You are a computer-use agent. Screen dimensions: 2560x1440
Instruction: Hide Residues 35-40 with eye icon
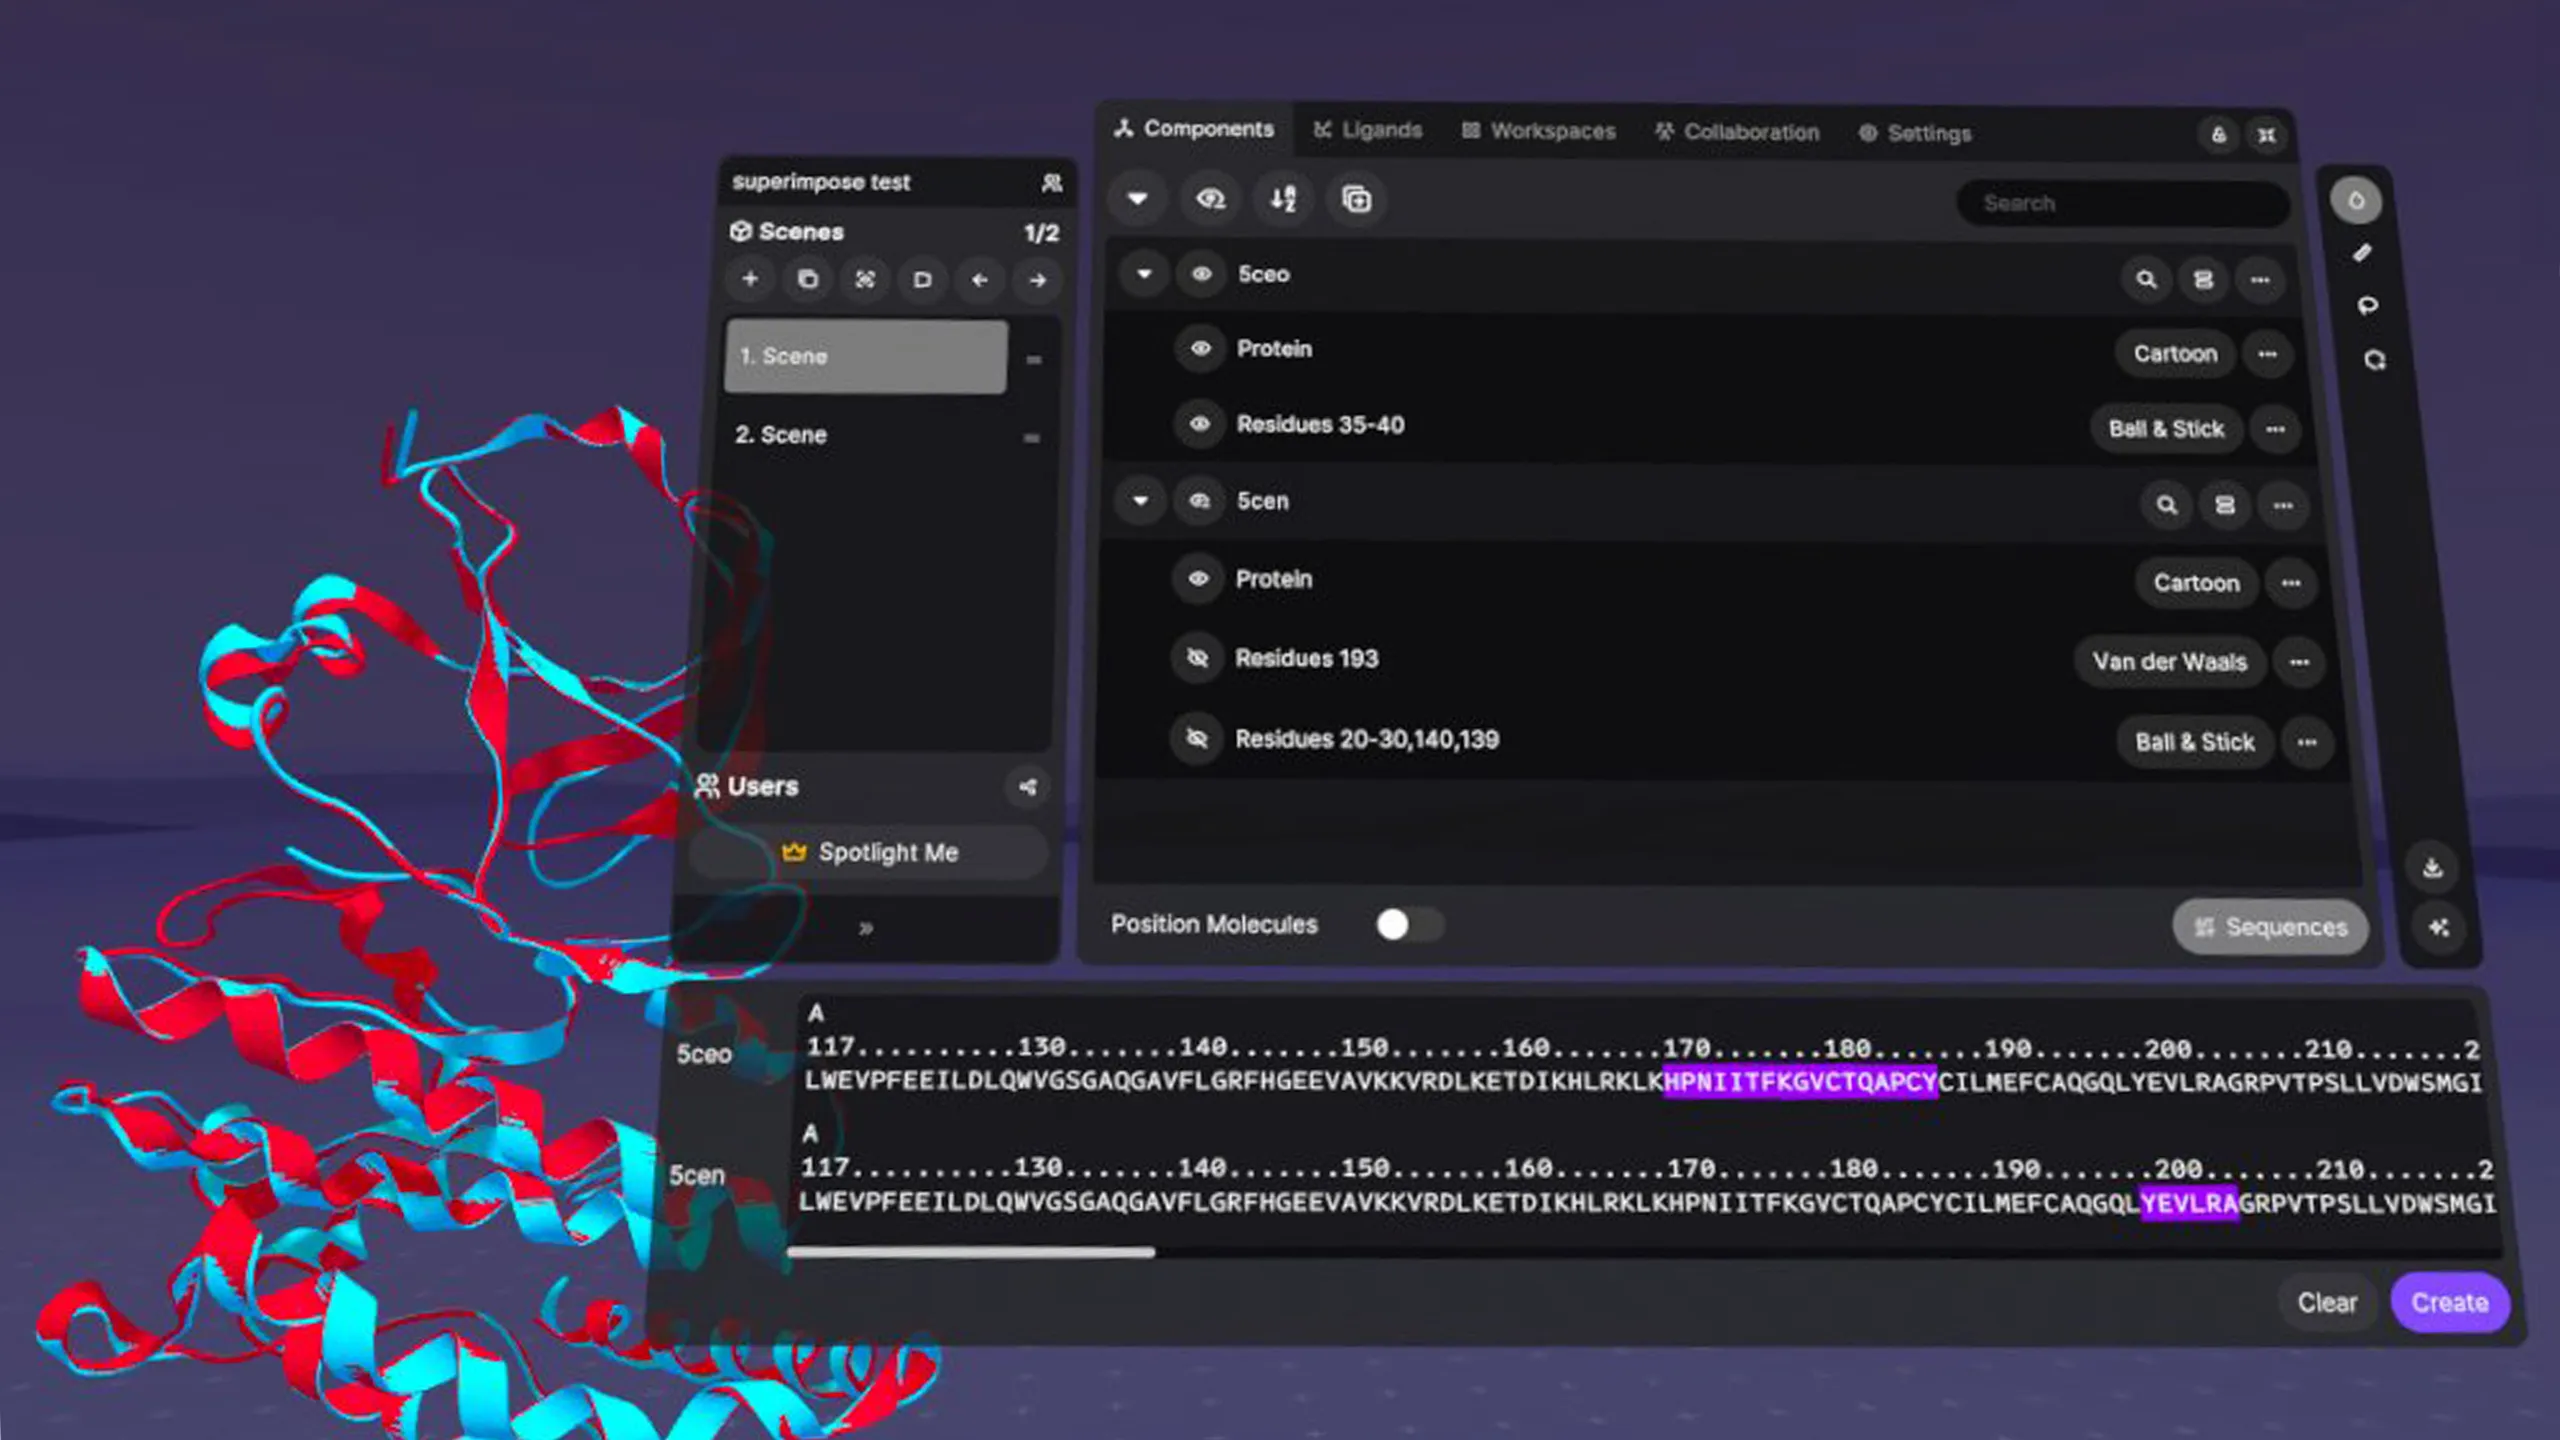[1200, 424]
